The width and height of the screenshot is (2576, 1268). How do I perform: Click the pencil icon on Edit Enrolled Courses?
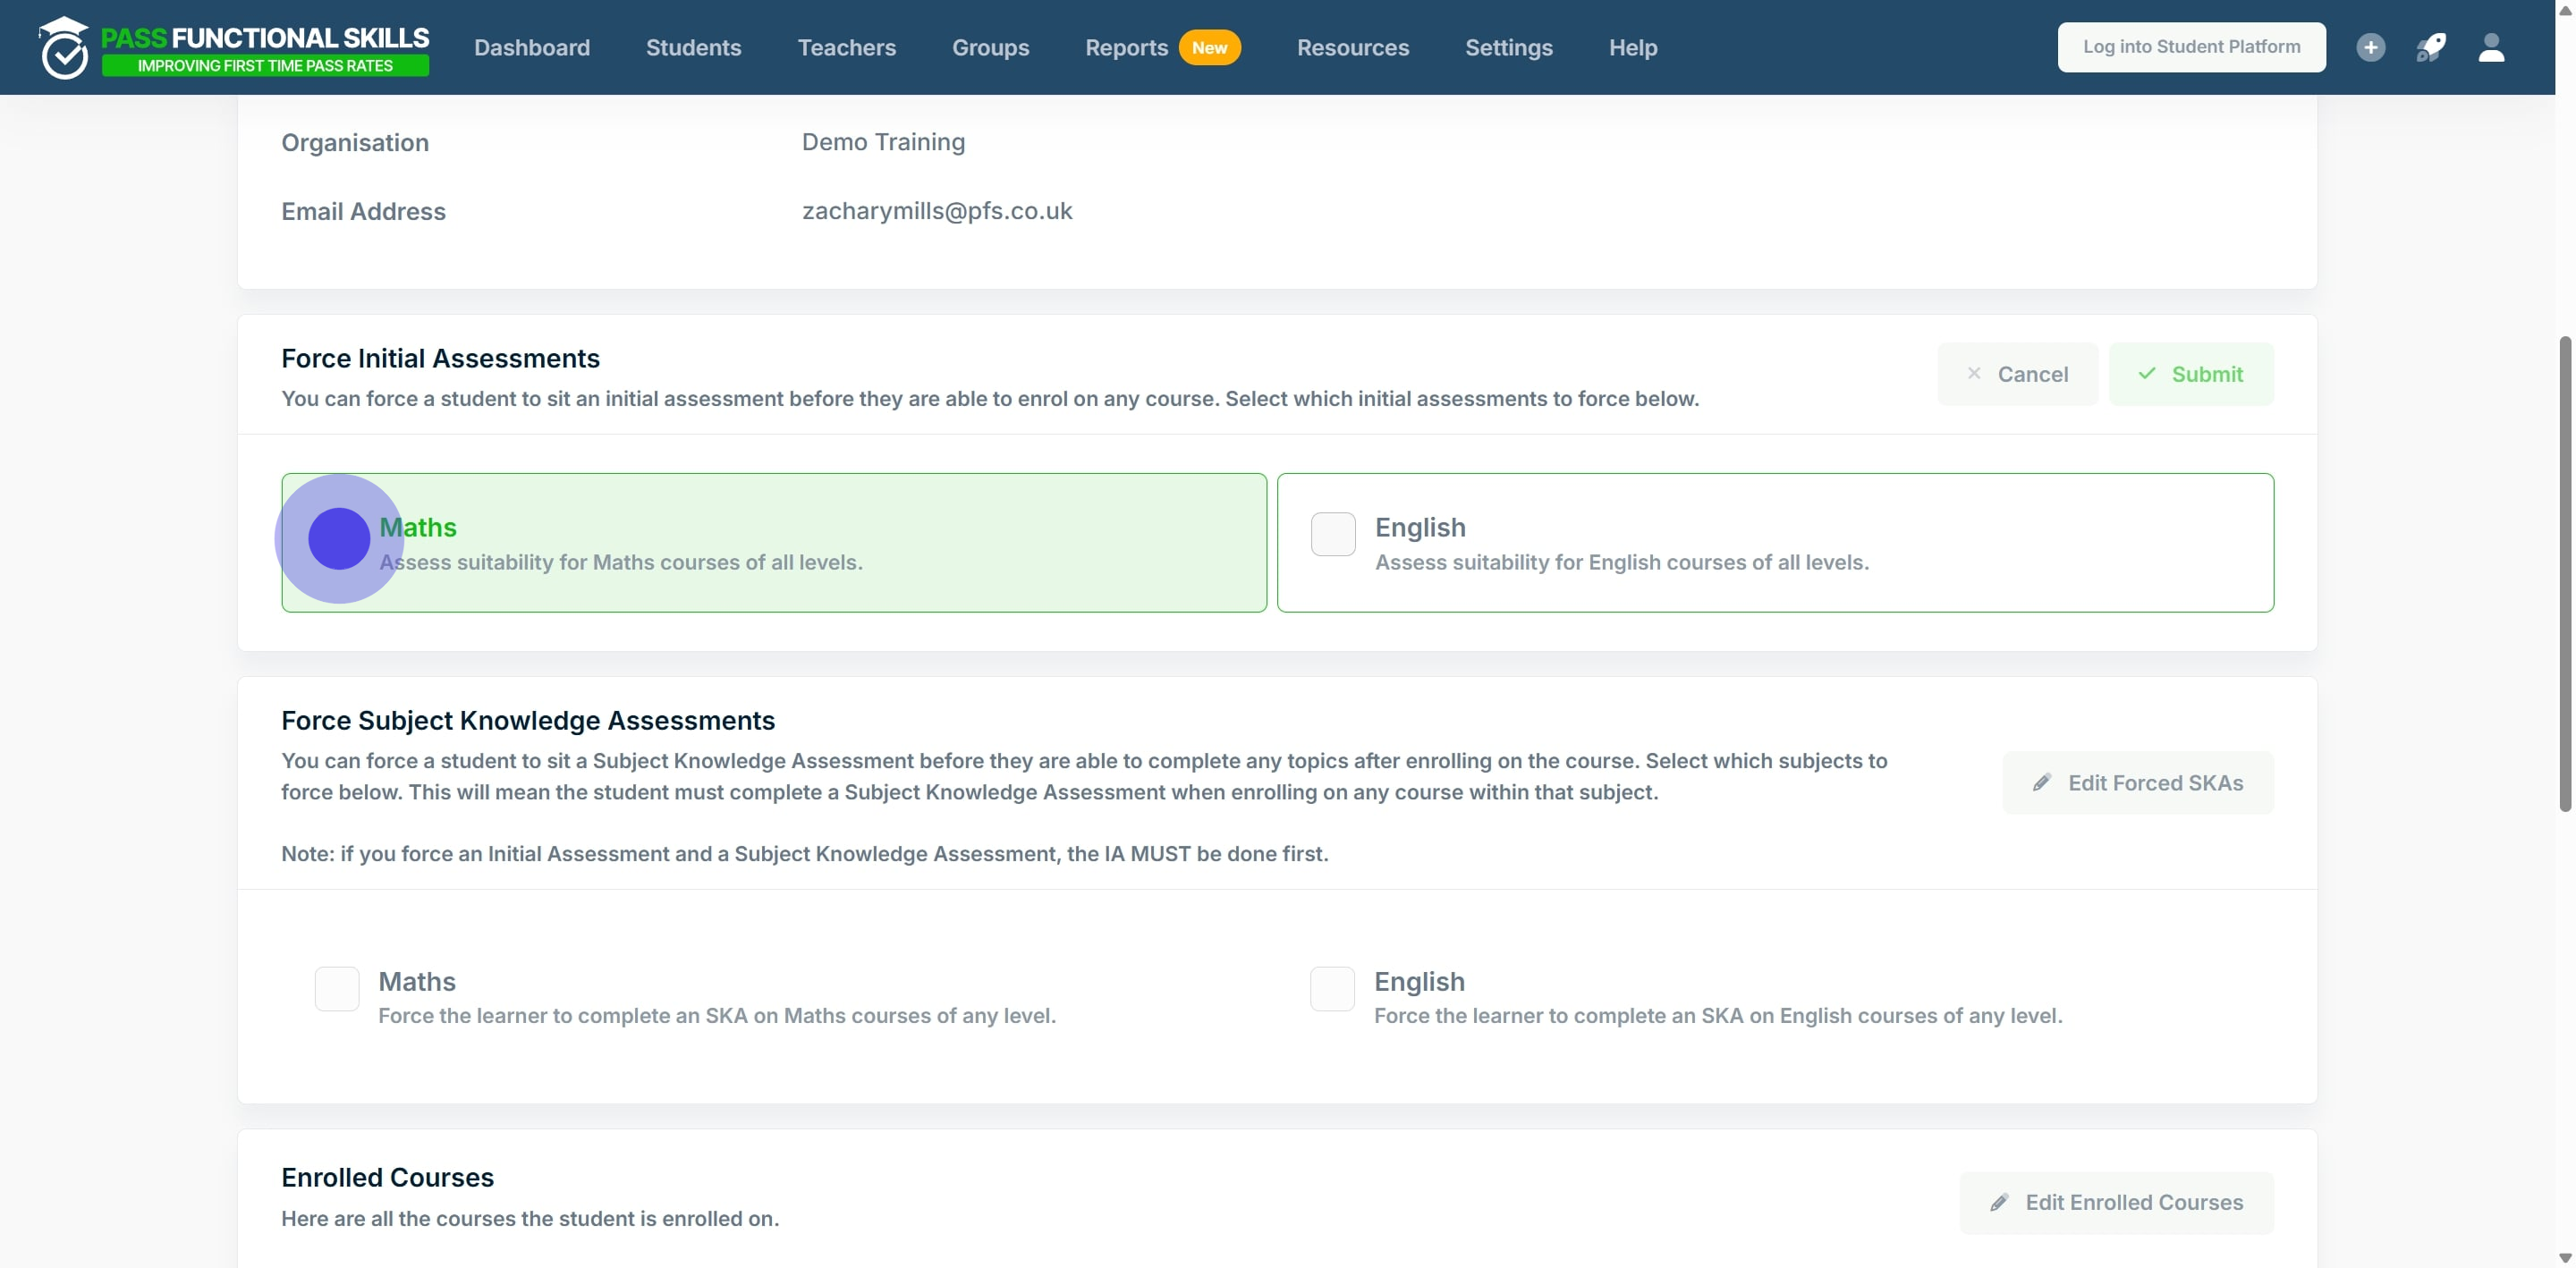[x=1999, y=1203]
